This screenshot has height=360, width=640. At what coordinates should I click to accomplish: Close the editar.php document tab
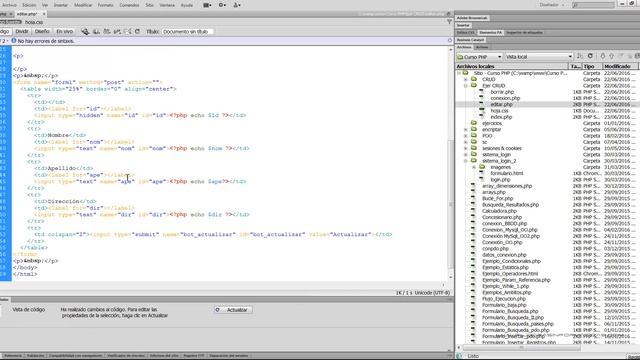coord(44,14)
